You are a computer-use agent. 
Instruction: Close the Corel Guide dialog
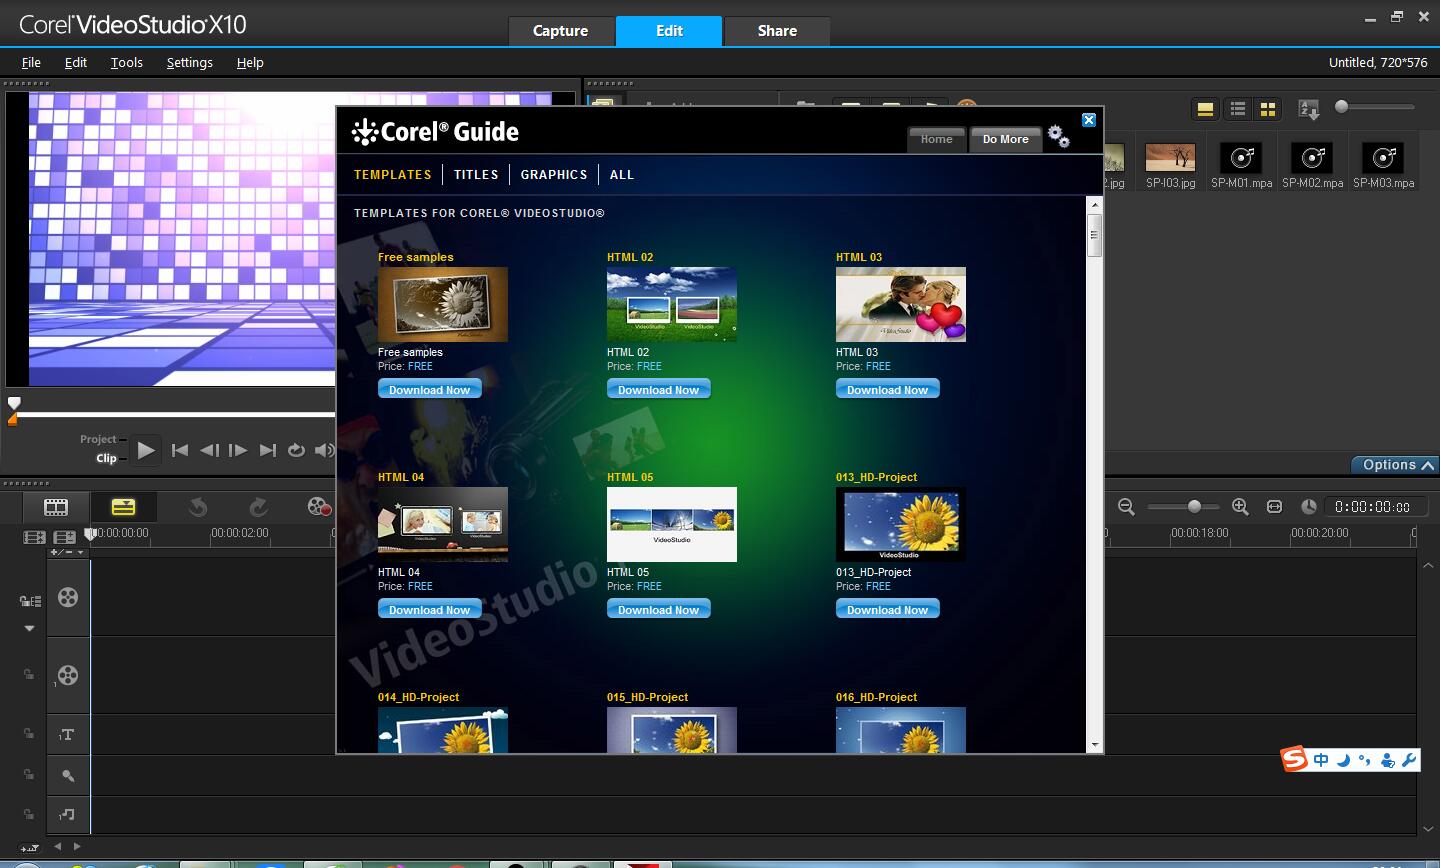[1089, 120]
